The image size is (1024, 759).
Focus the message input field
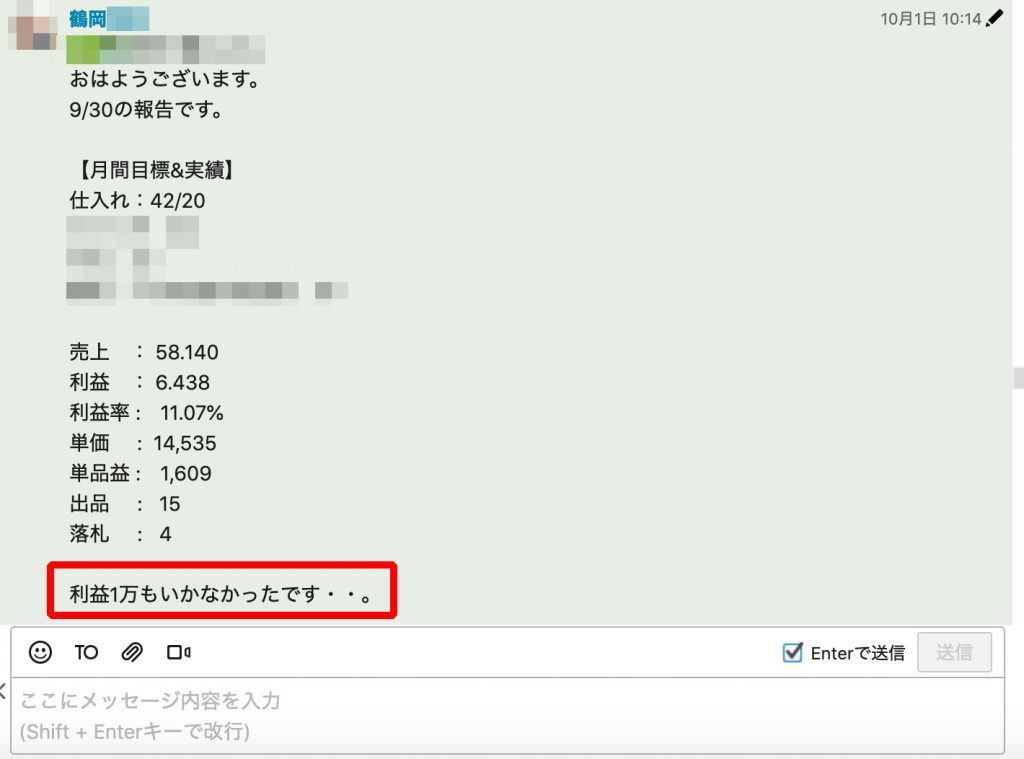pos(507,716)
